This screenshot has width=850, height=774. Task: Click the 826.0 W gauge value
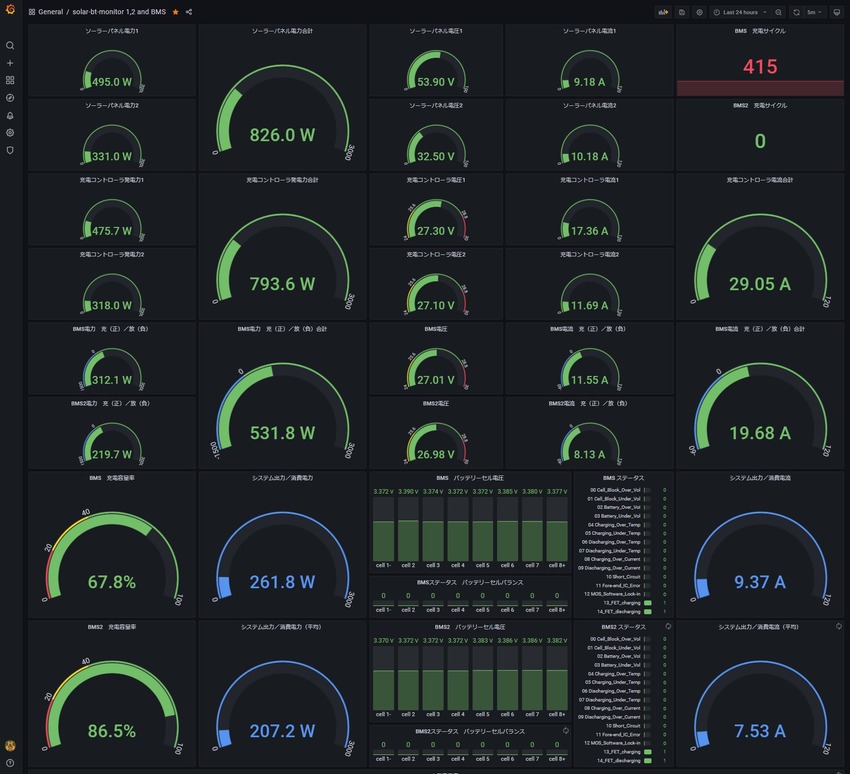coord(282,135)
